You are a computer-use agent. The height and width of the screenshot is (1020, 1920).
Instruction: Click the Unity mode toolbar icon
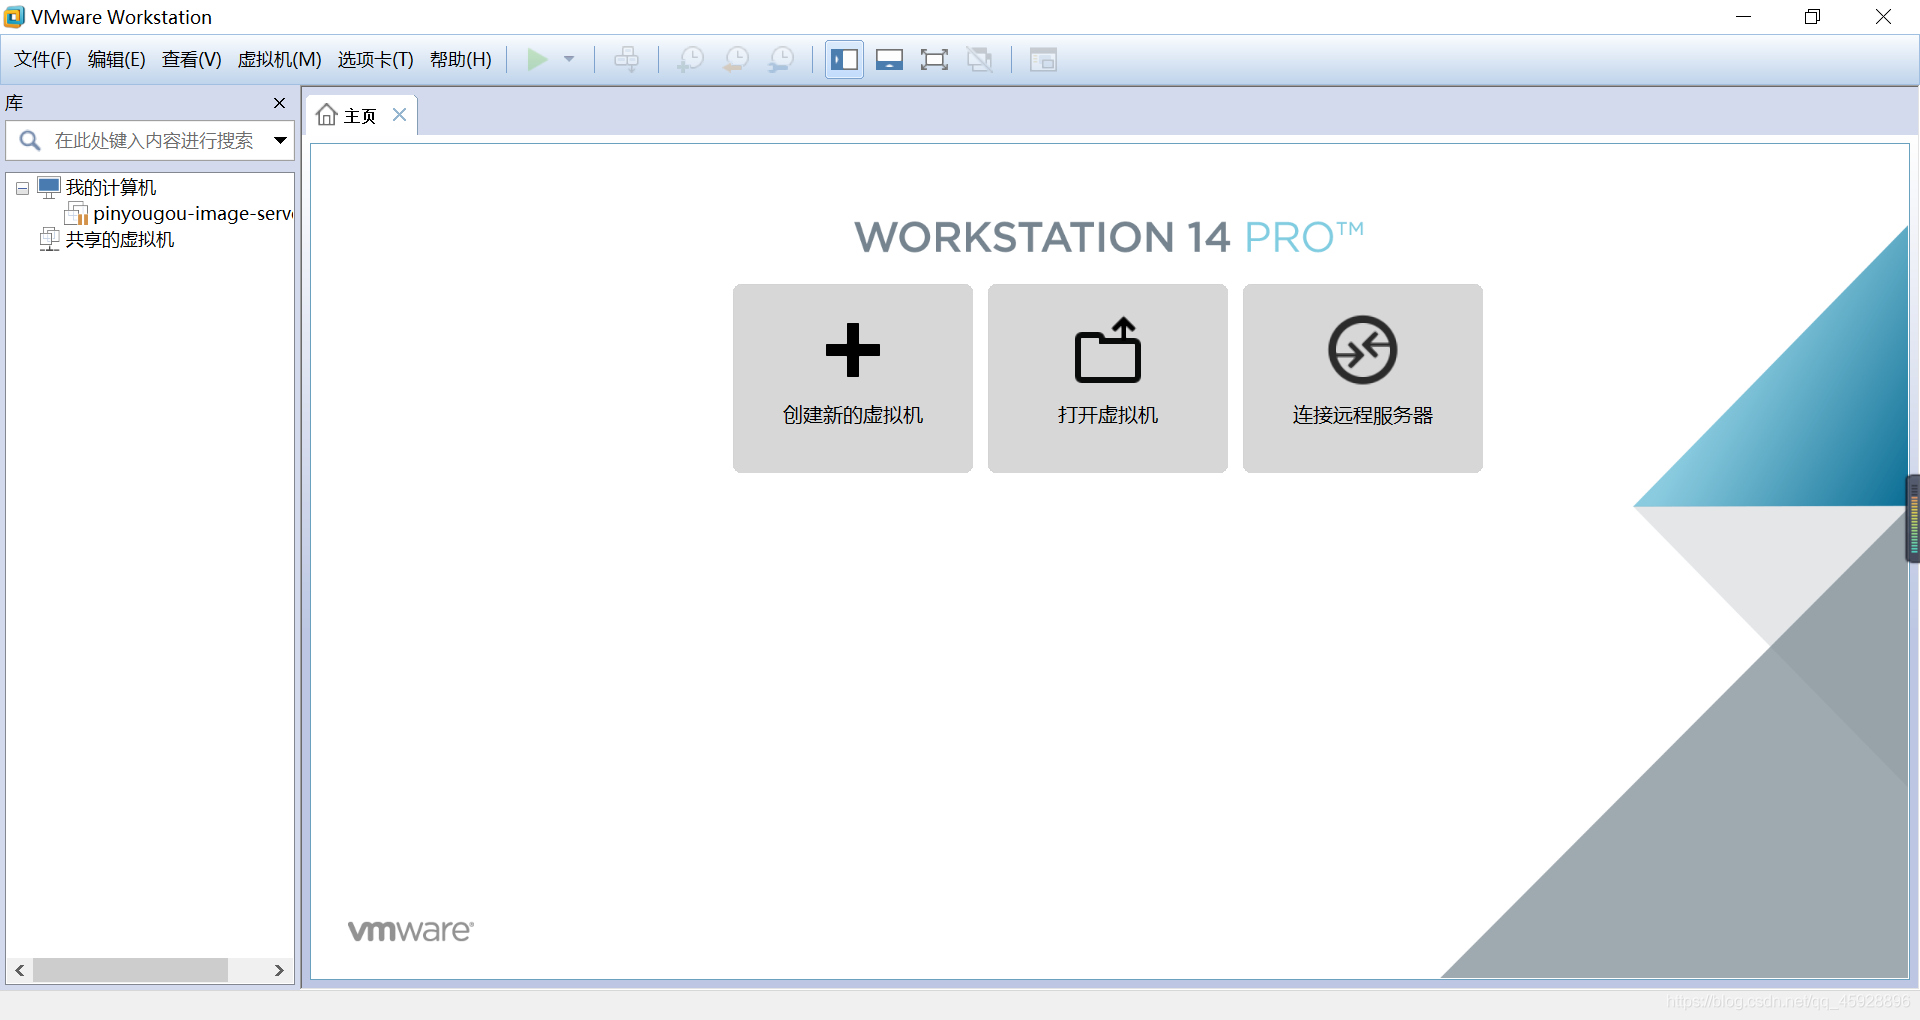980,60
